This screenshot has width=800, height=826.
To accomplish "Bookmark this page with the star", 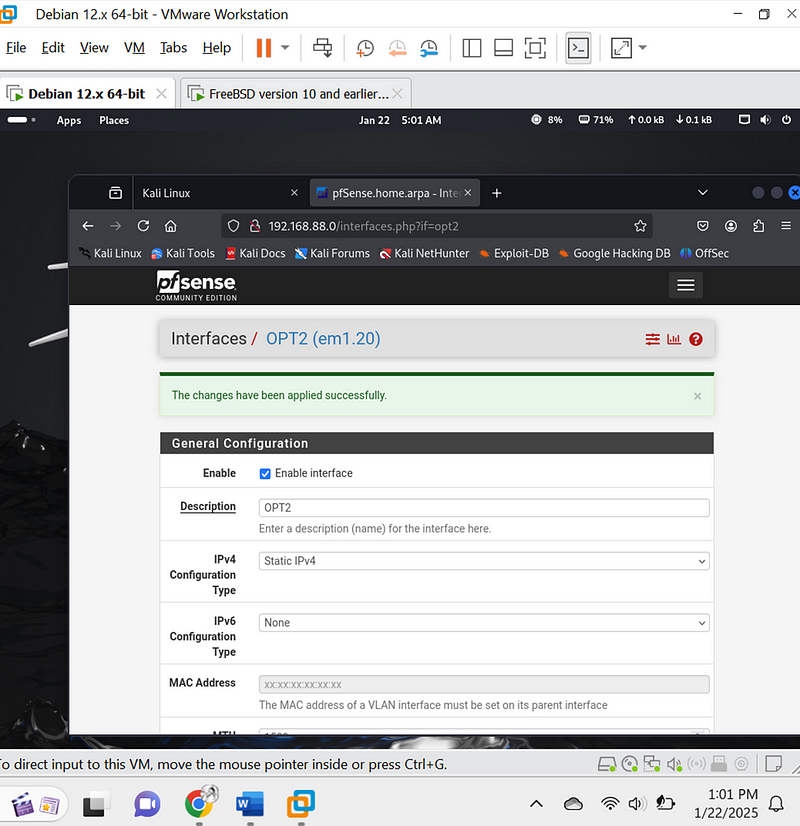I will pos(640,227).
